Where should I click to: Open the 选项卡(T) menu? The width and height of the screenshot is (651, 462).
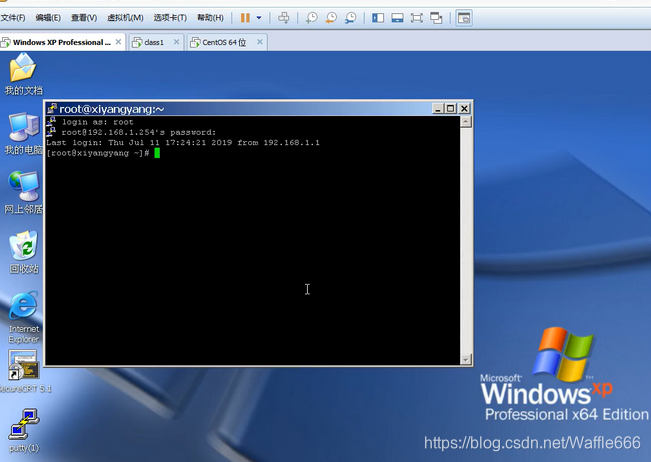tap(170, 18)
